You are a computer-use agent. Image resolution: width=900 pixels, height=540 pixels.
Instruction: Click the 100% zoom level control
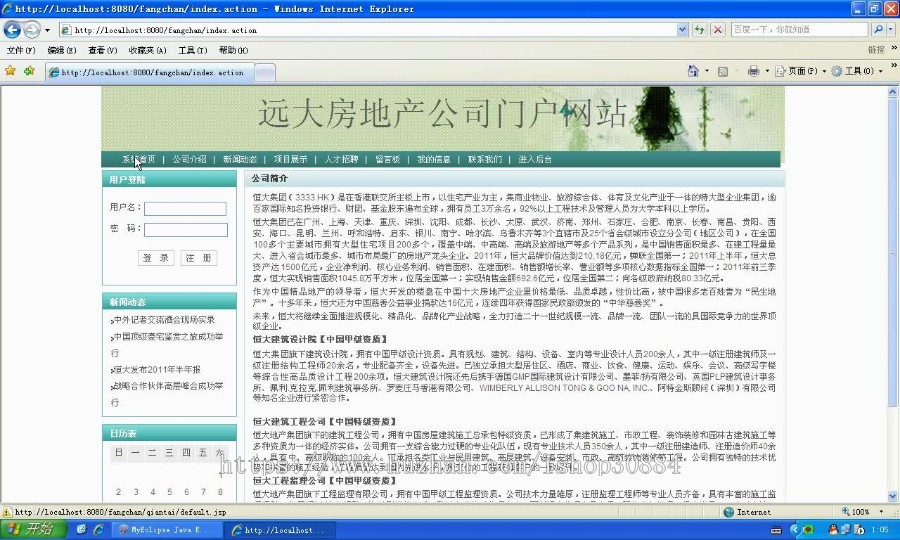click(863, 512)
